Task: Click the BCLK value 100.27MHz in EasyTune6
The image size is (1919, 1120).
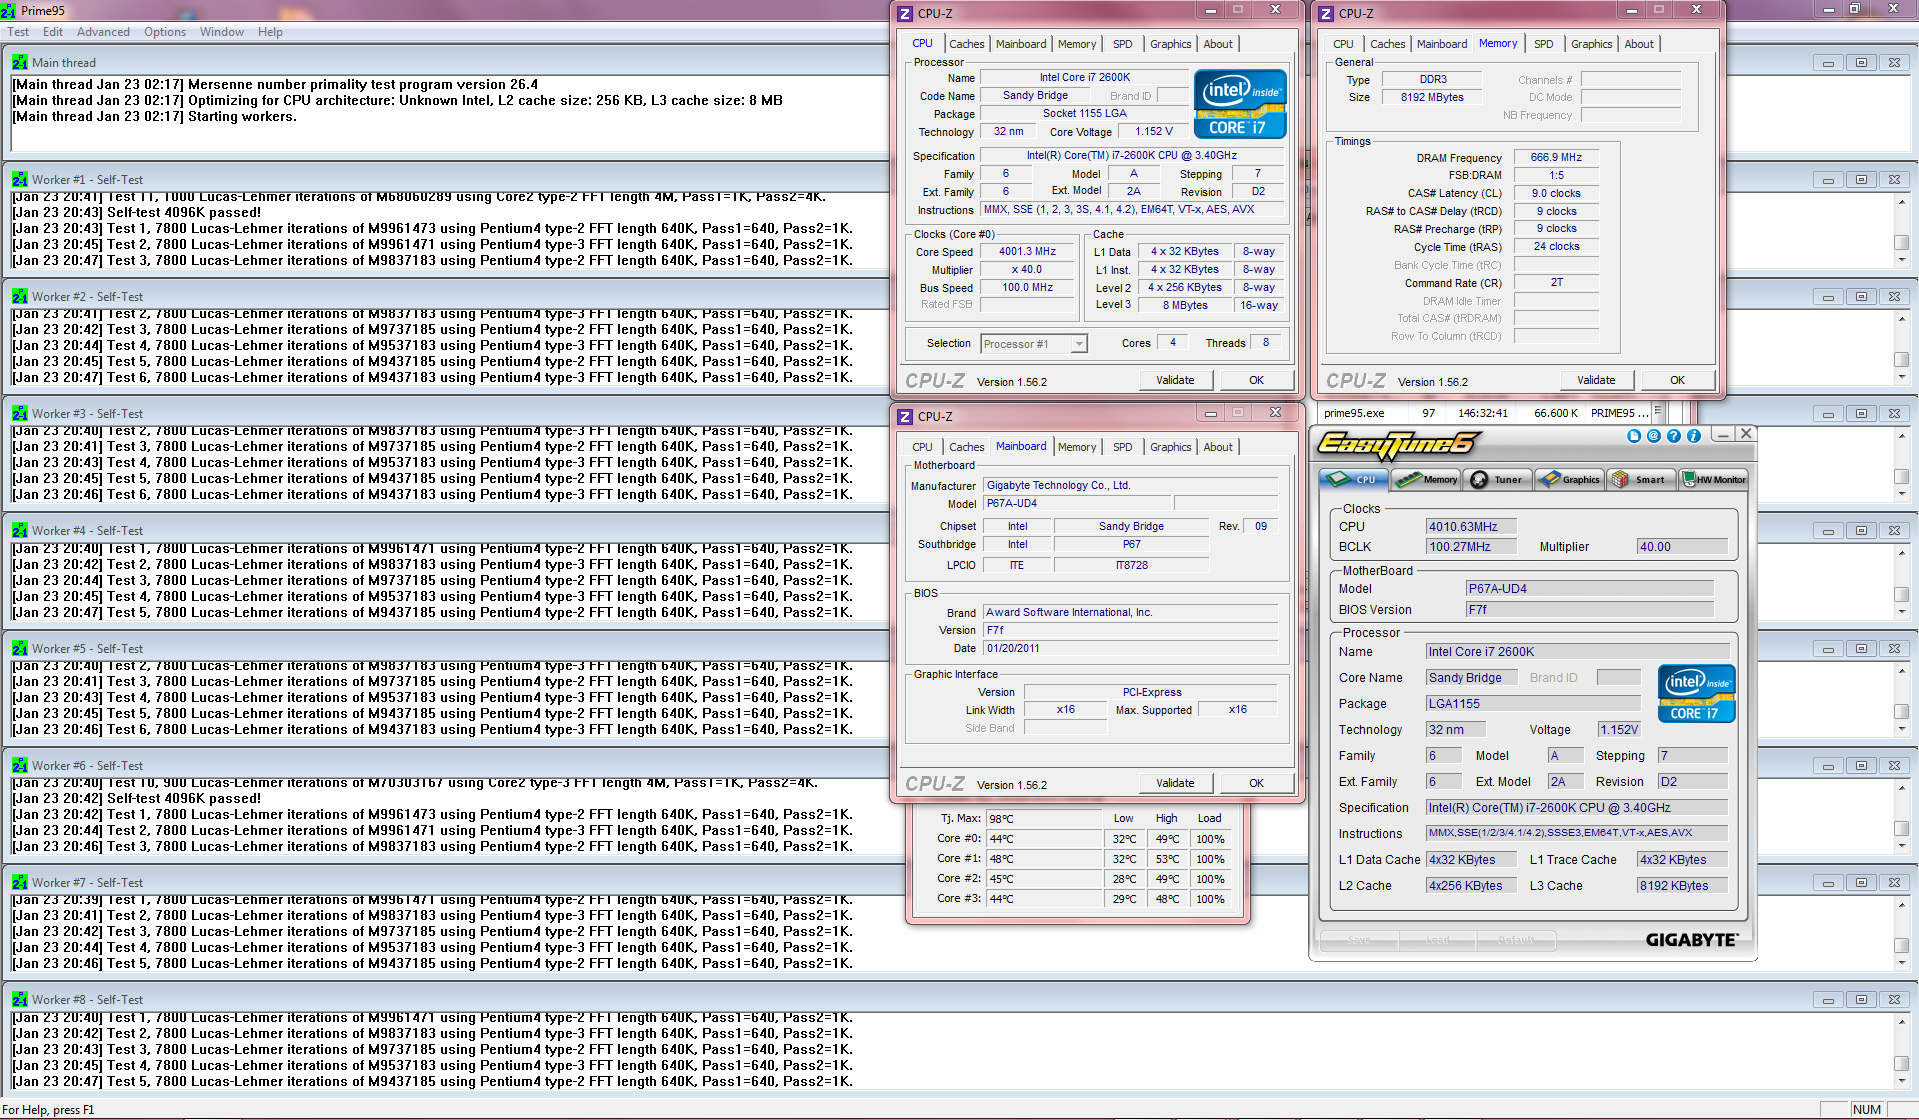Action: pos(1471,547)
